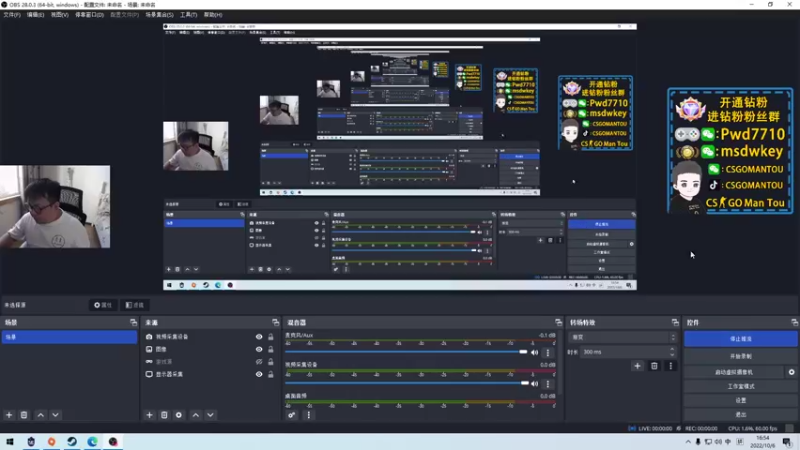
Task: Add a new source with plus icon
Action: (149, 415)
